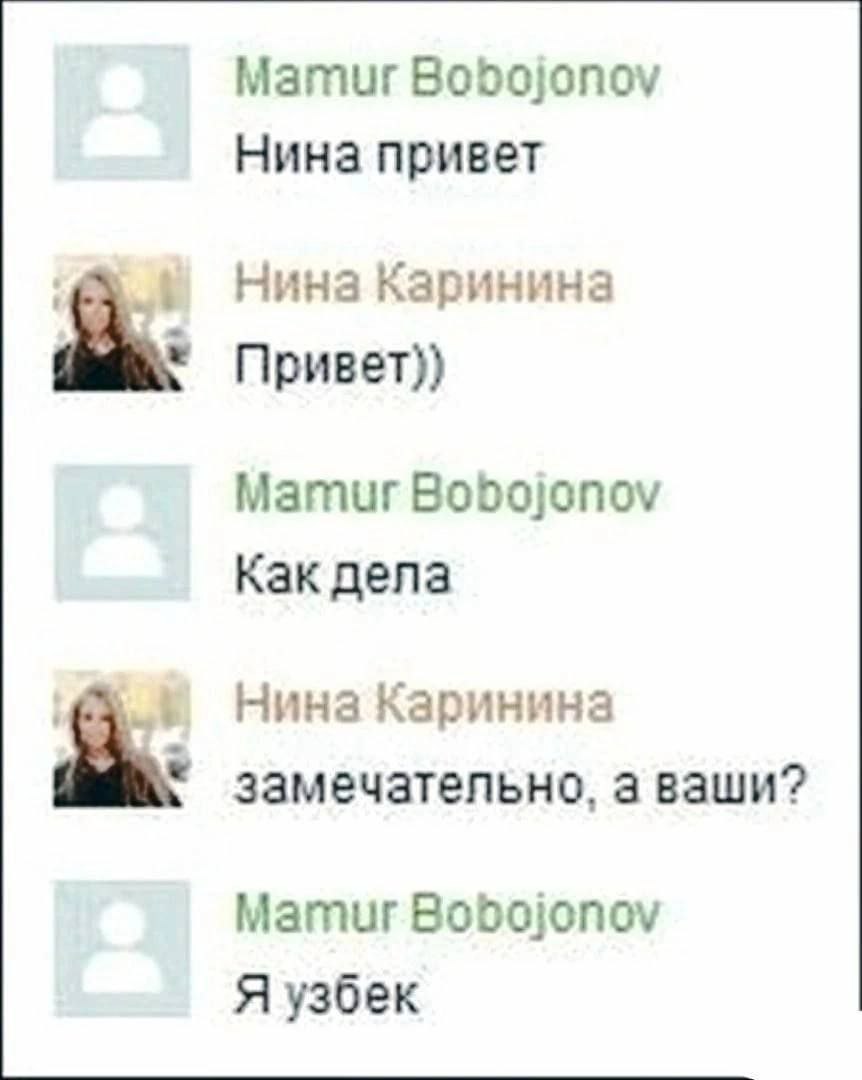Click the surname 'Каринина' in the first Nina header
The height and width of the screenshot is (1080, 862).
click(496, 285)
